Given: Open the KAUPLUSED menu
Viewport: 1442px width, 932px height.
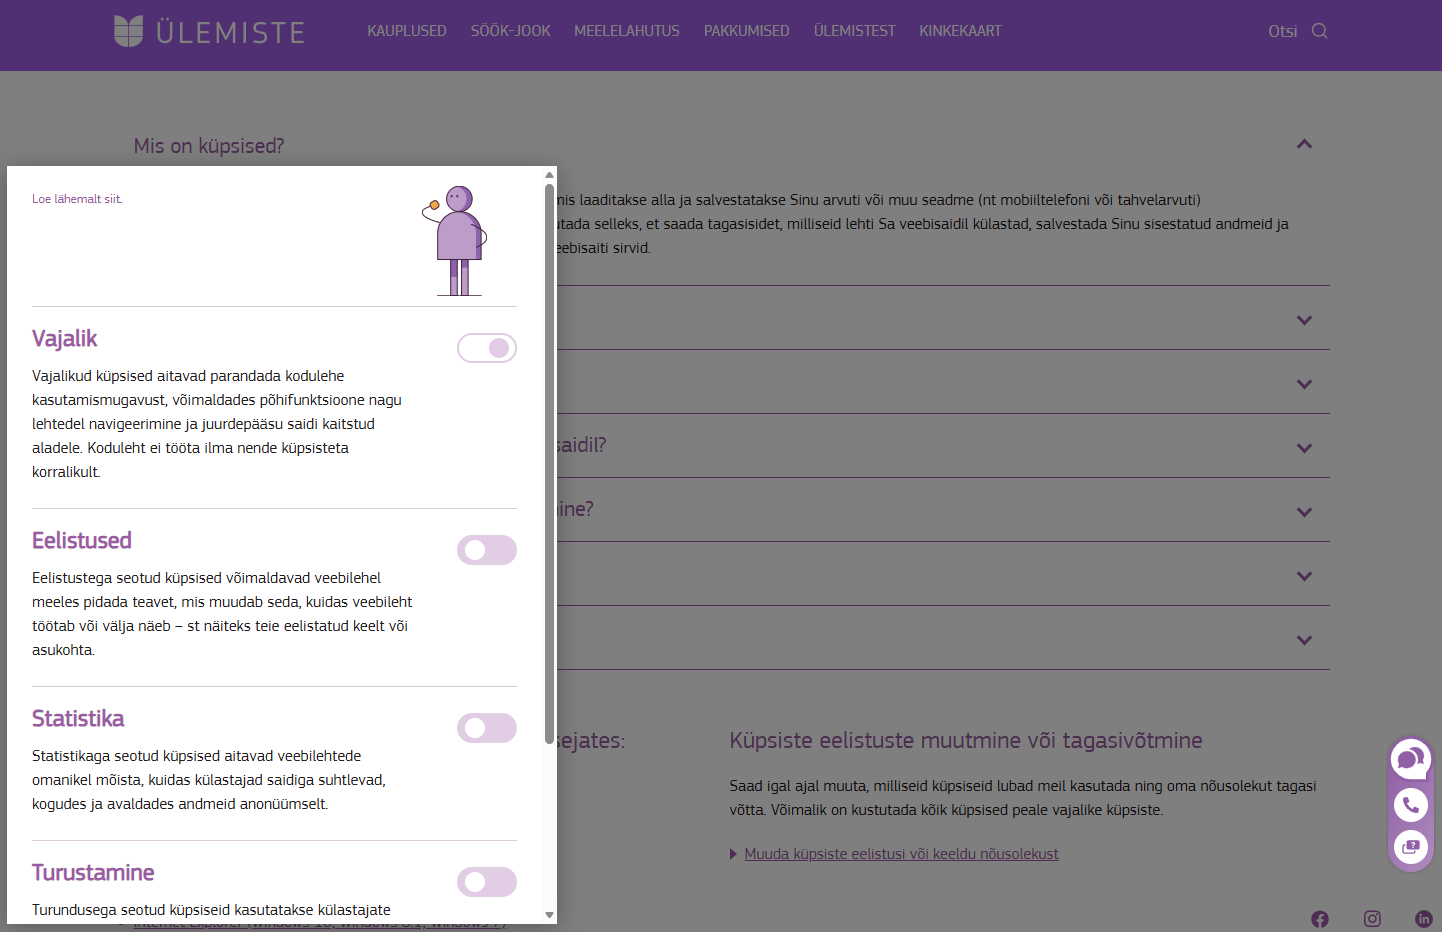Looking at the screenshot, I should coord(407,31).
